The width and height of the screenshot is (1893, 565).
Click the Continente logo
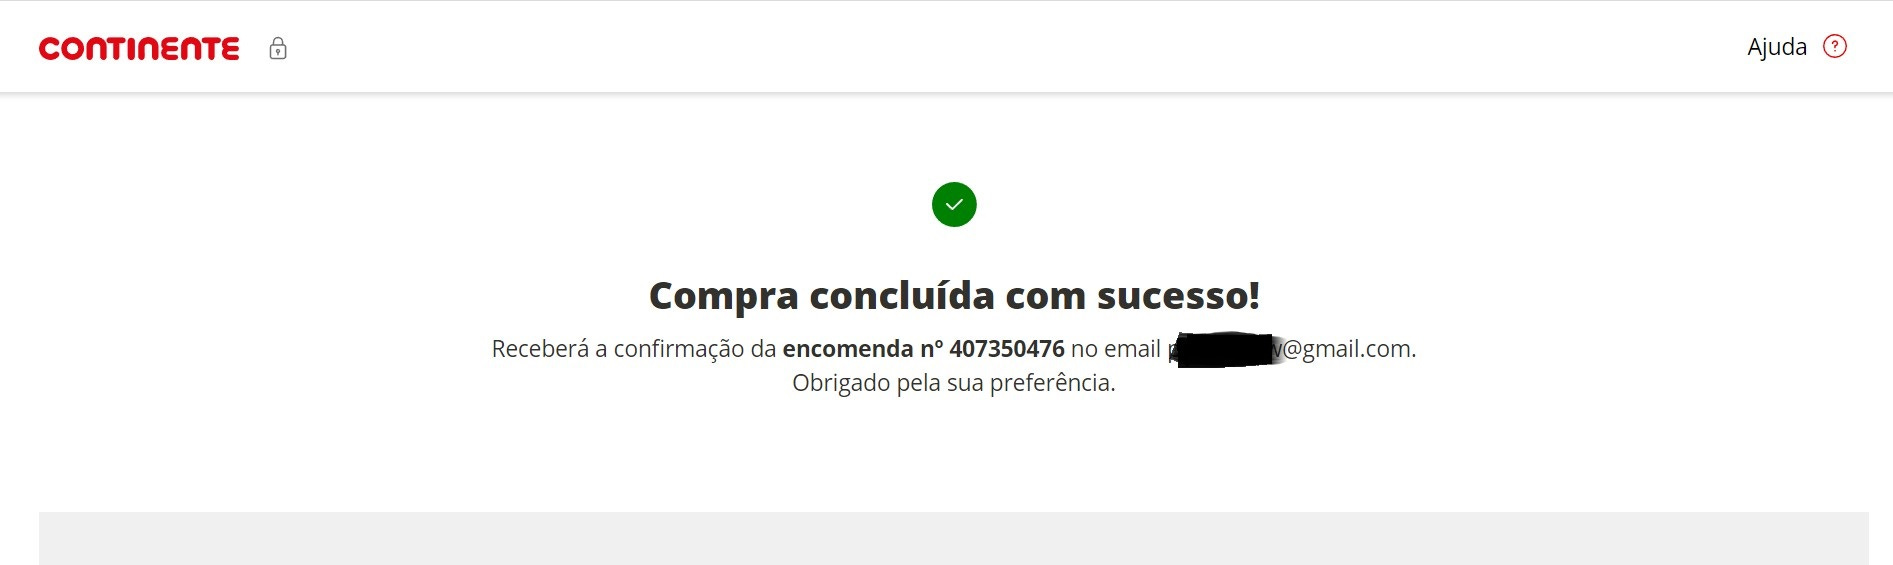coord(139,48)
